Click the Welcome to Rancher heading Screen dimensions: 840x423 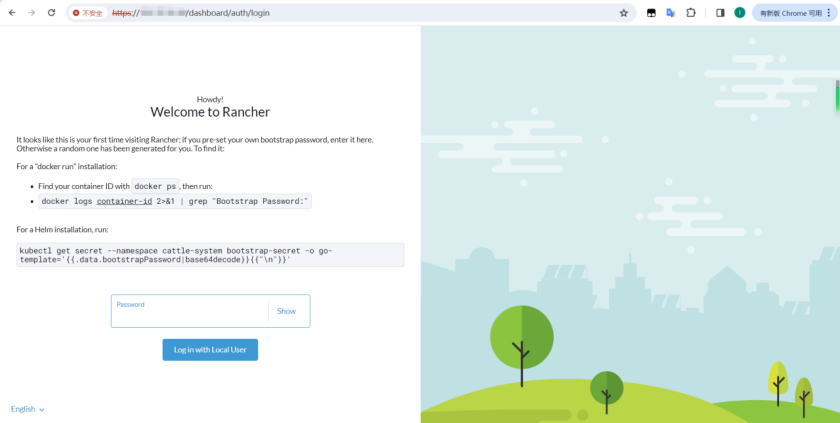(210, 112)
